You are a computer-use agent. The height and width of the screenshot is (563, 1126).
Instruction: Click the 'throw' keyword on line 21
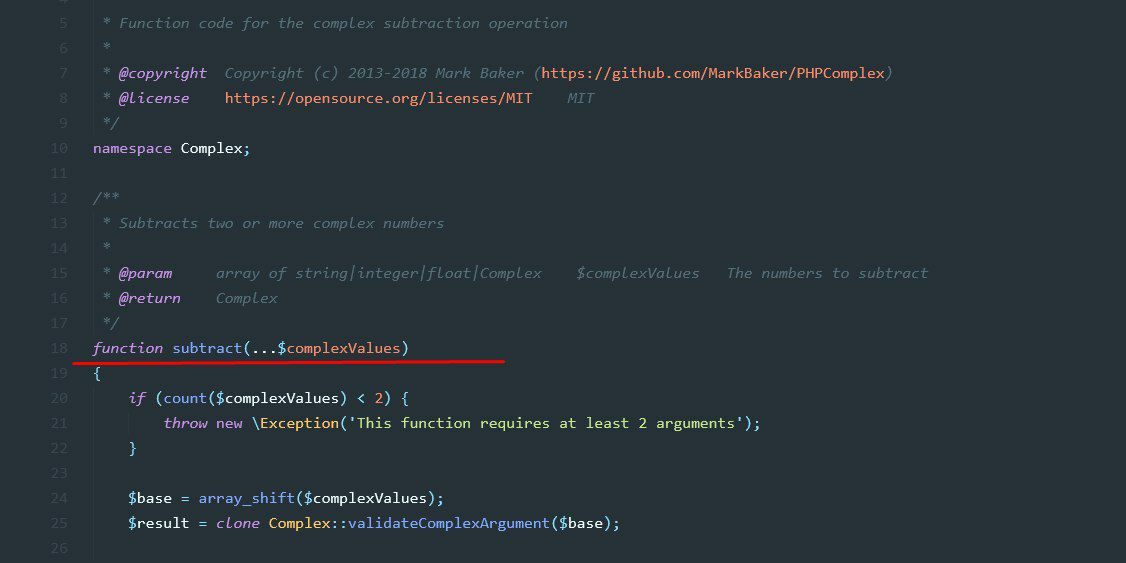[185, 424]
